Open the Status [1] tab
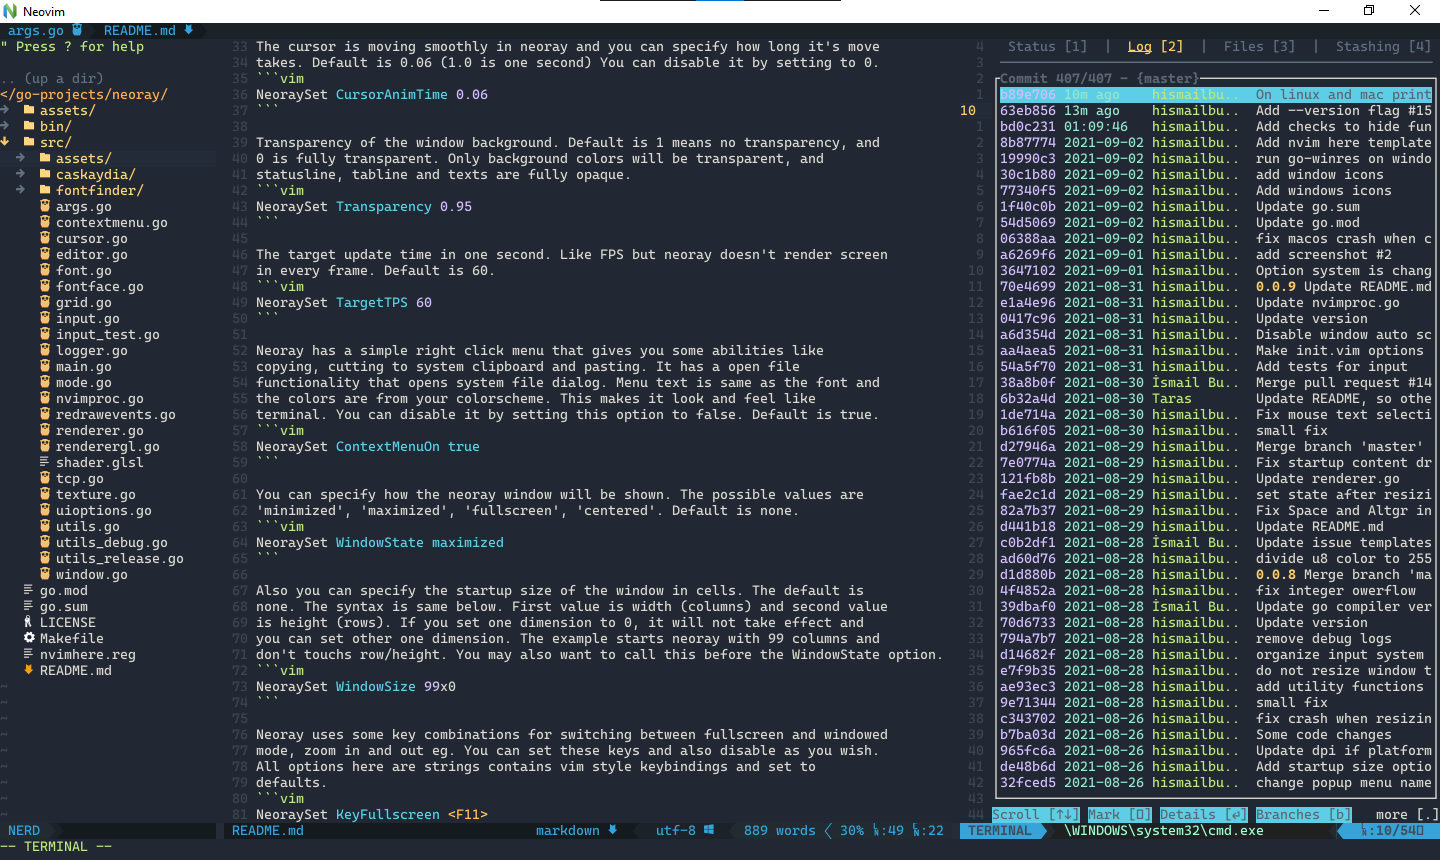The height and width of the screenshot is (860, 1440). (x=1048, y=46)
